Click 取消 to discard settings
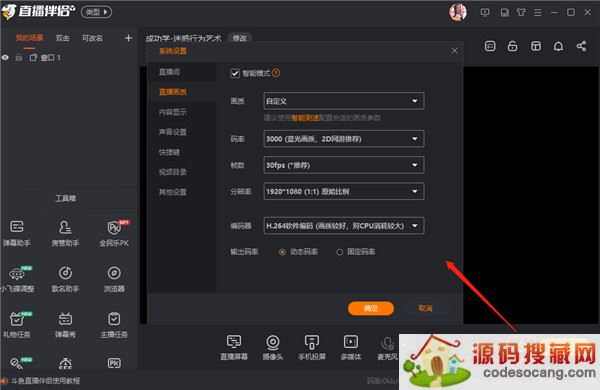This screenshot has width=600, height=390. click(425, 308)
